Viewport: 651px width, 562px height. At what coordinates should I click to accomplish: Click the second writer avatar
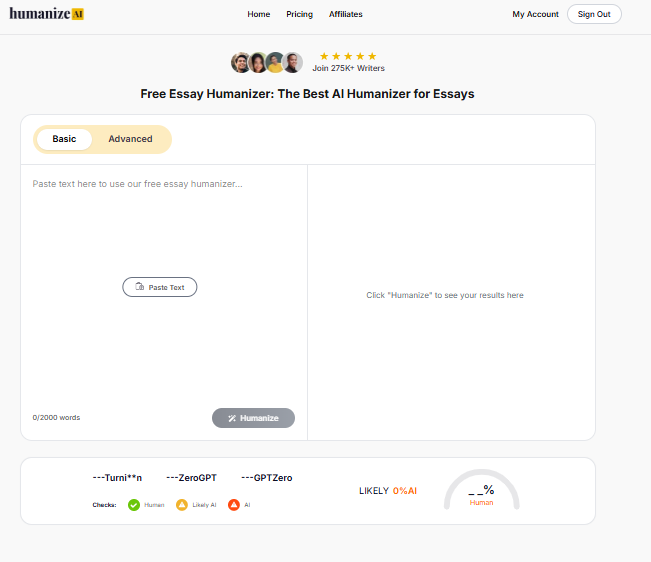click(258, 63)
